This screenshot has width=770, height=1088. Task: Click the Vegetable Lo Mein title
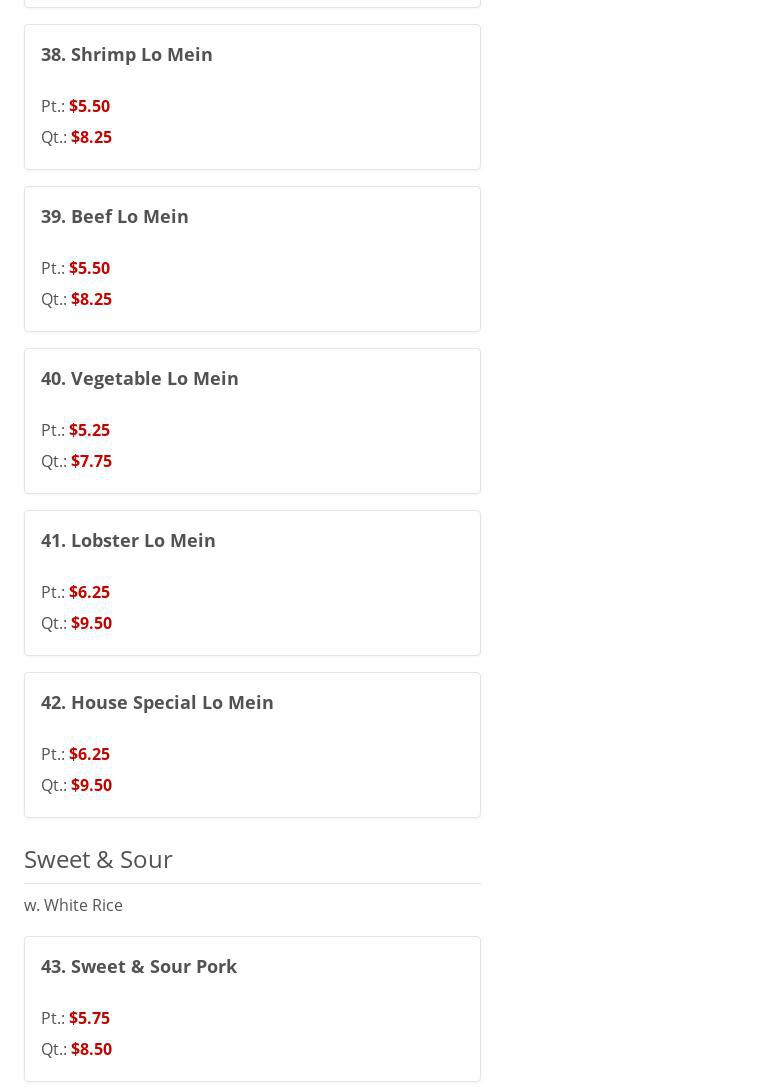pos(140,378)
